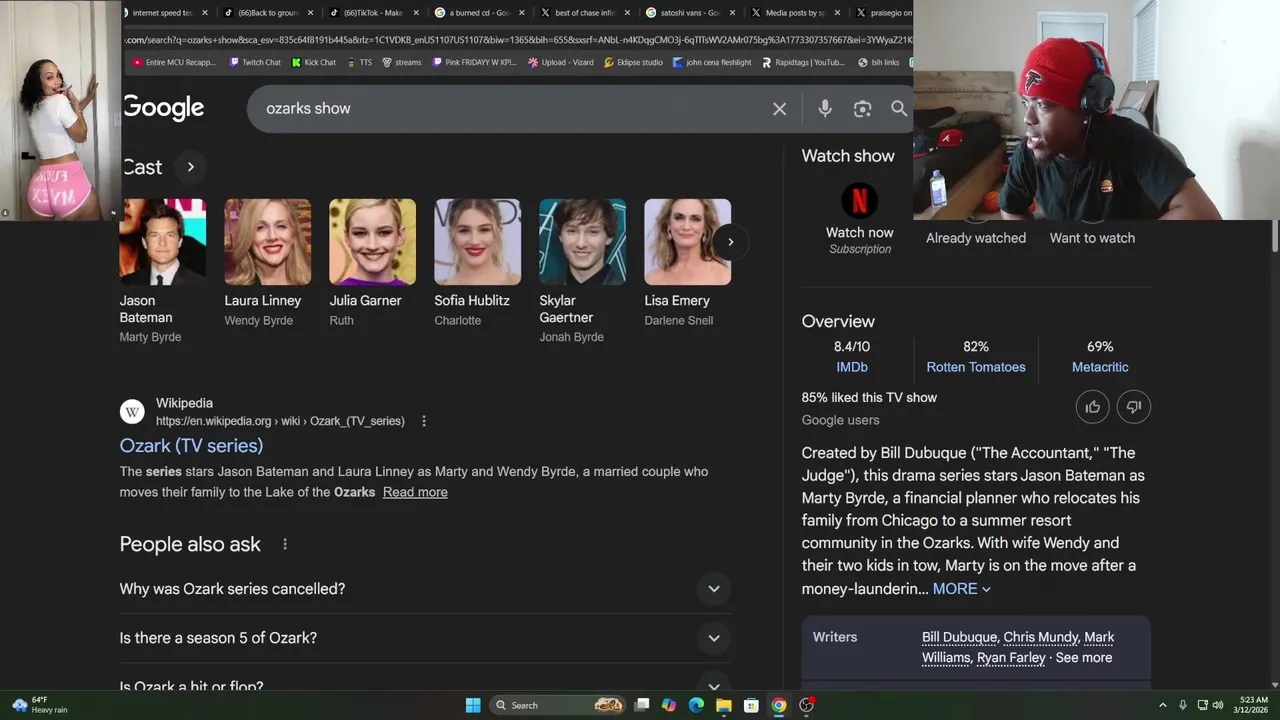Close the 'satoshi vans' tab
1280x720 pixels.
point(732,13)
